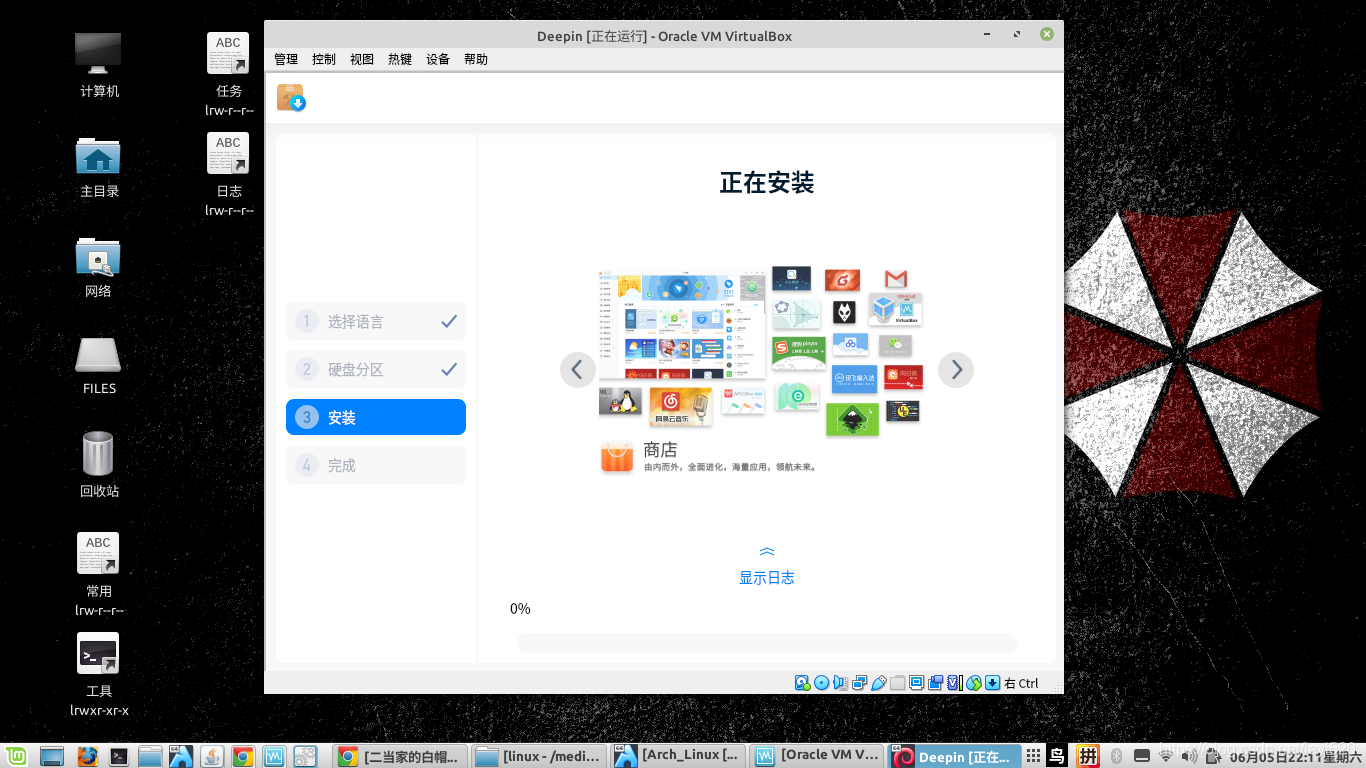The width and height of the screenshot is (1366, 768).
Task: Select the 工具 terminal script shortcut on desktop
Action: 99,674
